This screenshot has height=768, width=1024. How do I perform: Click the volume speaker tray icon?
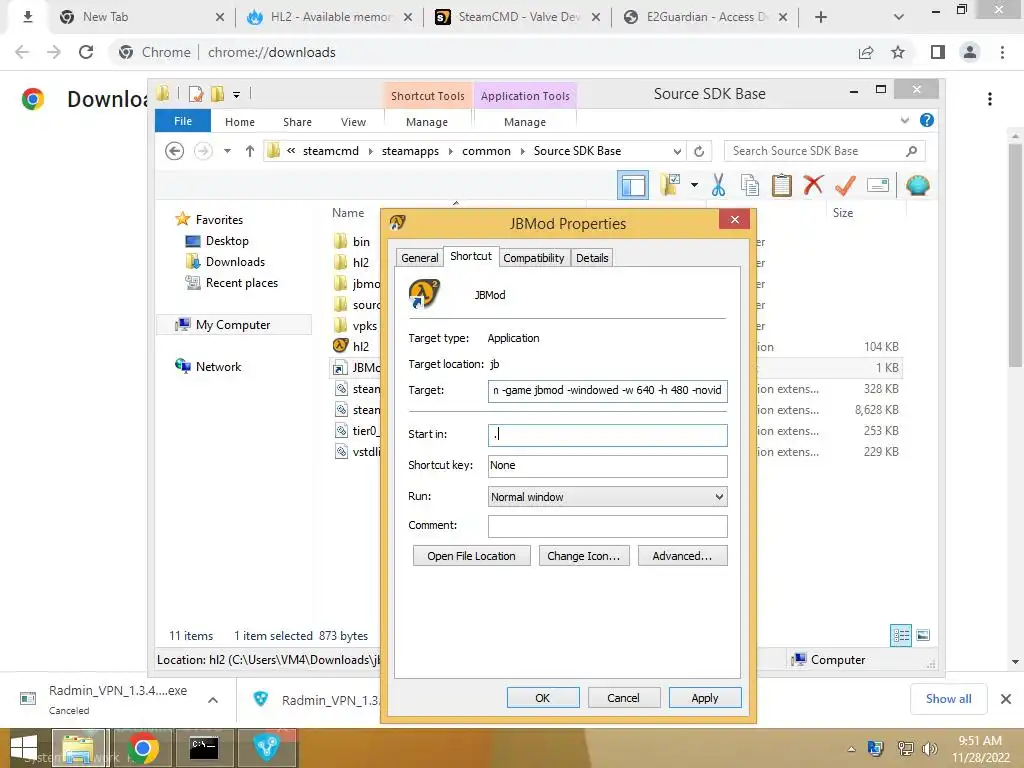pyautogui.click(x=929, y=748)
